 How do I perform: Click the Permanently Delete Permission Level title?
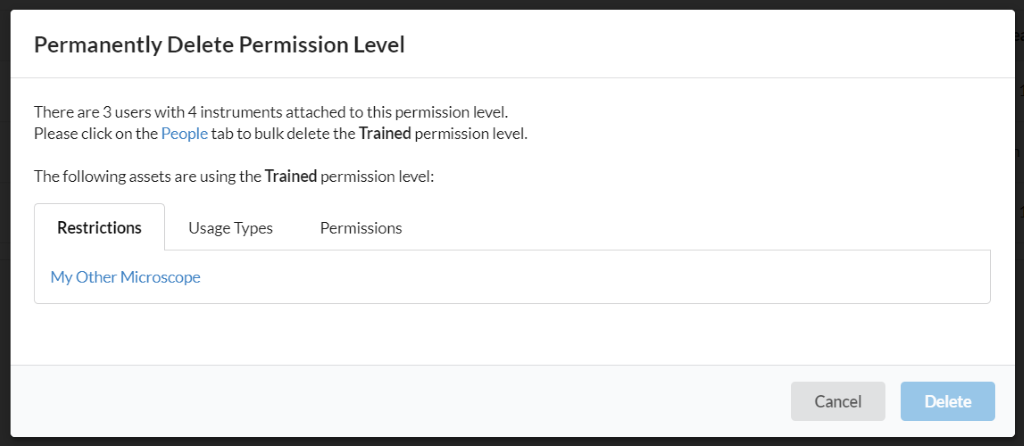click(219, 44)
